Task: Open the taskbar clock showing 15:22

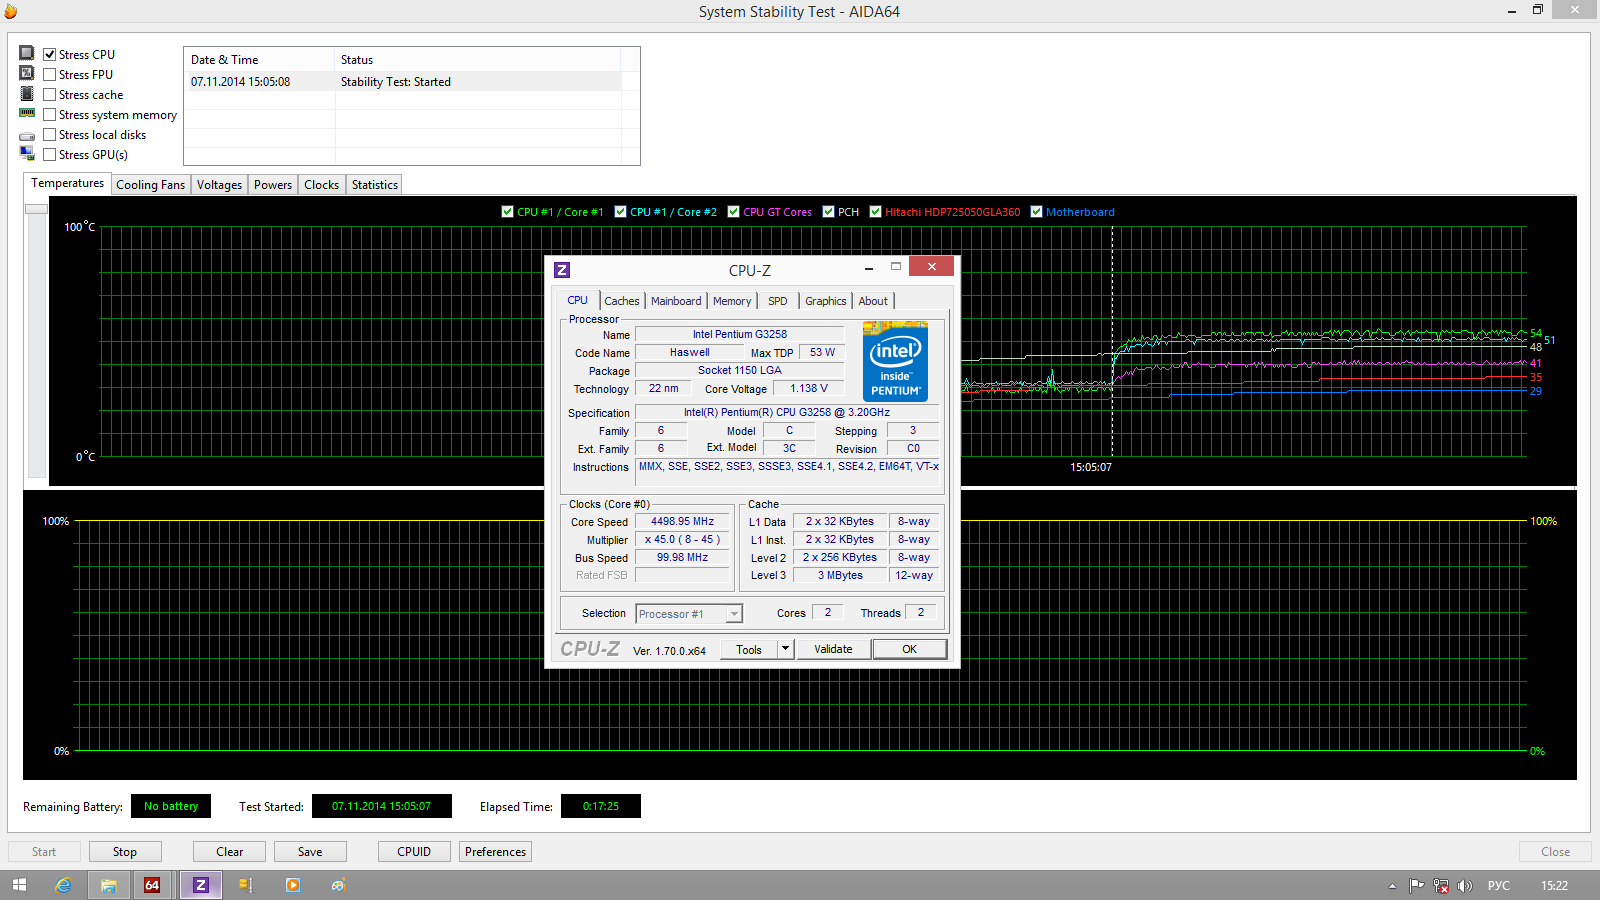Action: [x=1555, y=886]
